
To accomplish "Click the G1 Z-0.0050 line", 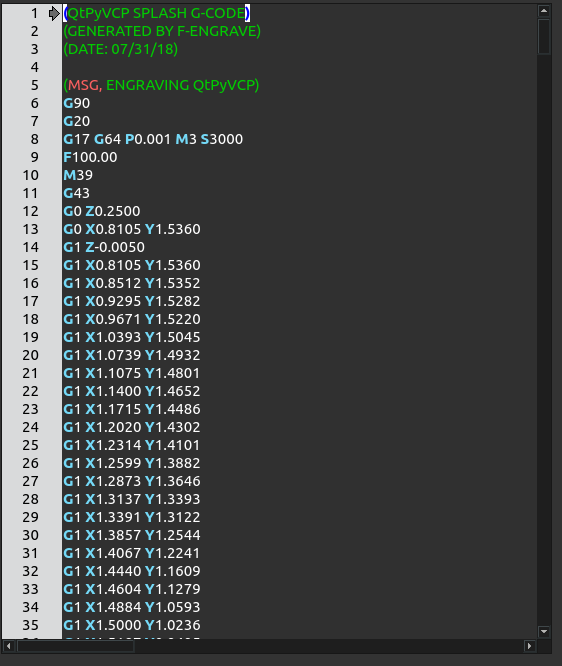I will click(x=104, y=247).
